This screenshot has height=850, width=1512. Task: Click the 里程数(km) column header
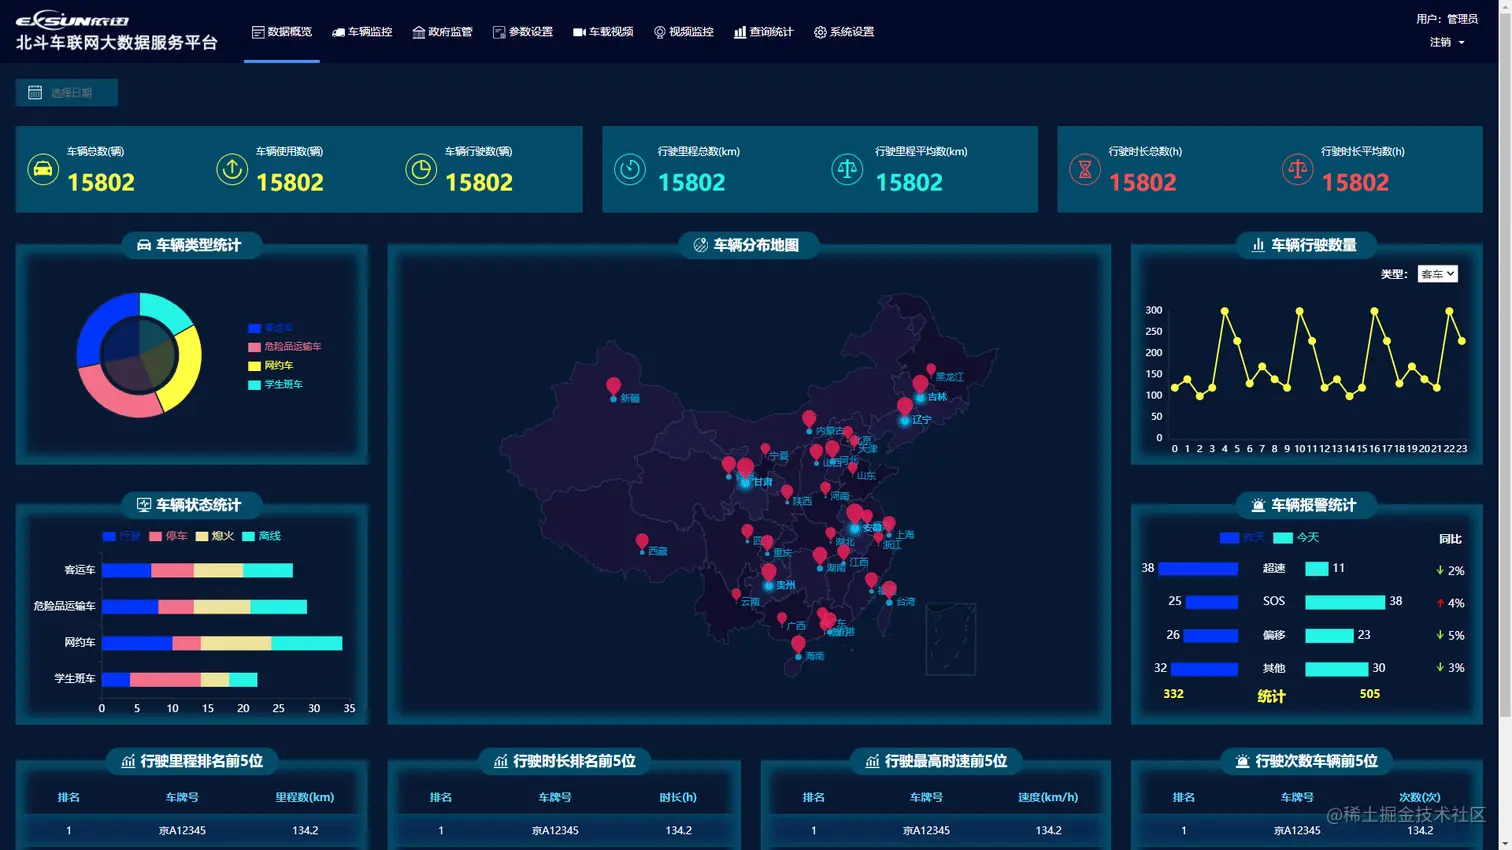click(305, 798)
